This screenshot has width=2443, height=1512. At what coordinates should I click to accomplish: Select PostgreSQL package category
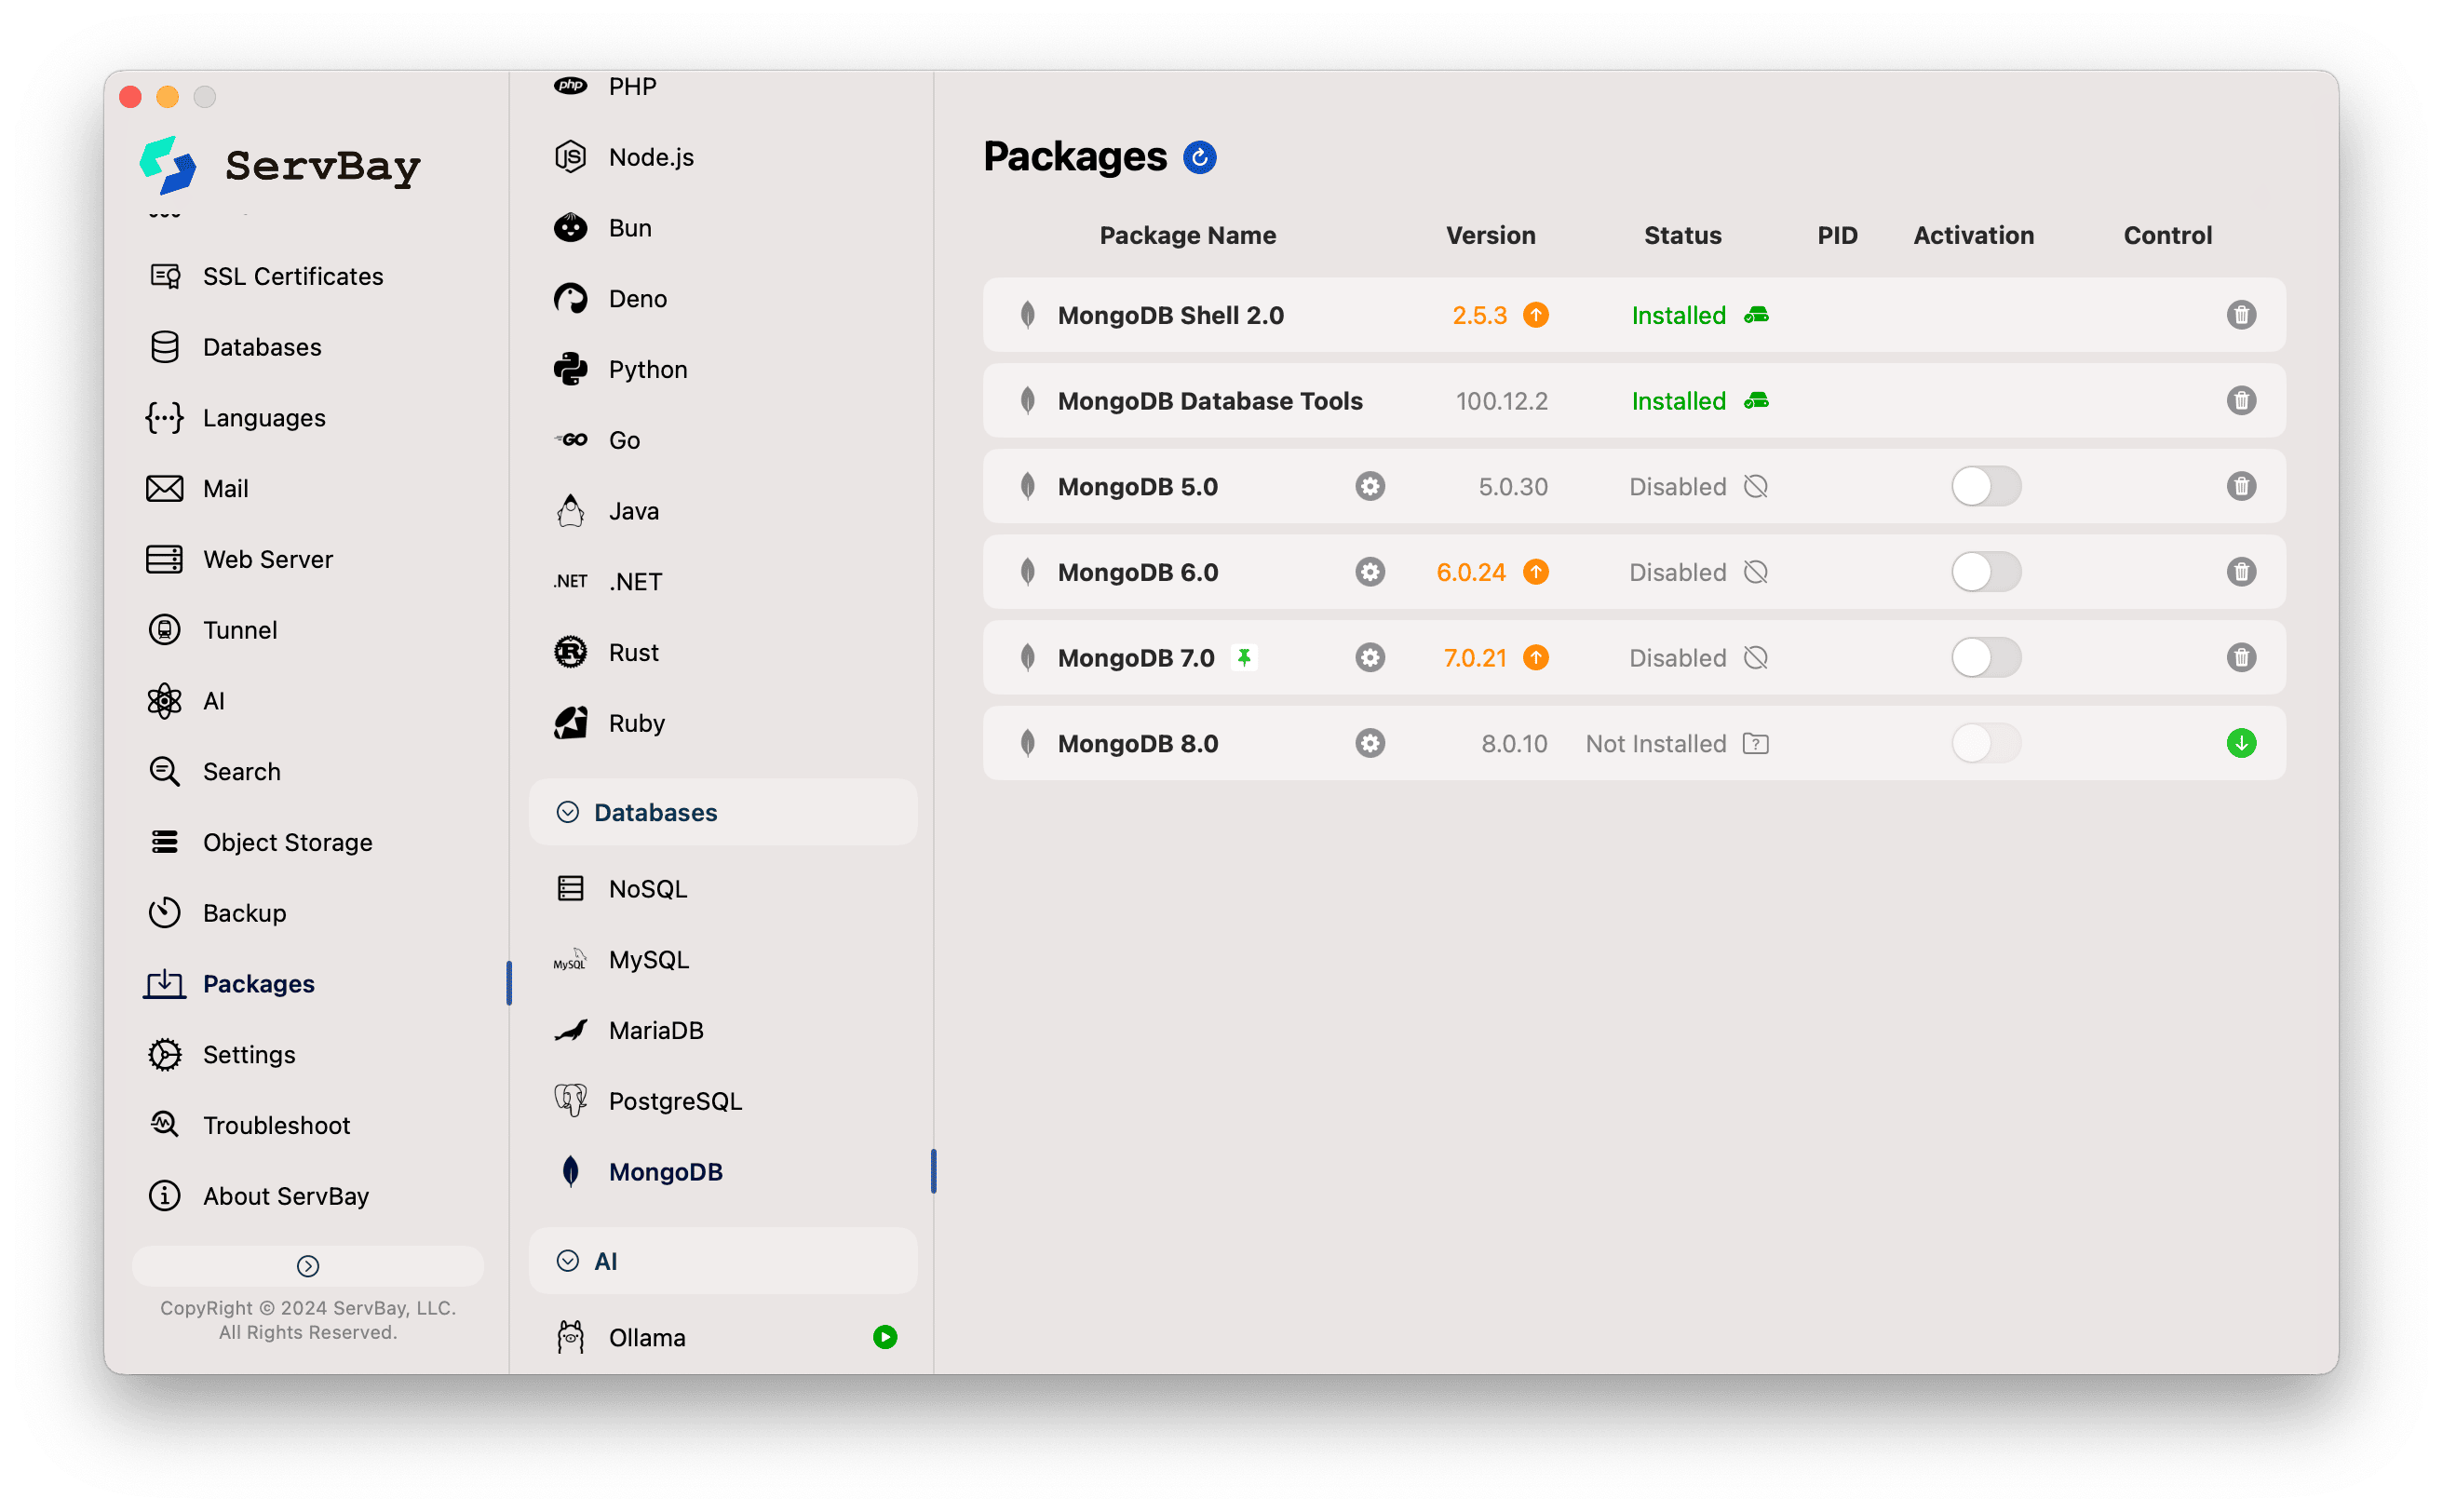click(649, 1102)
